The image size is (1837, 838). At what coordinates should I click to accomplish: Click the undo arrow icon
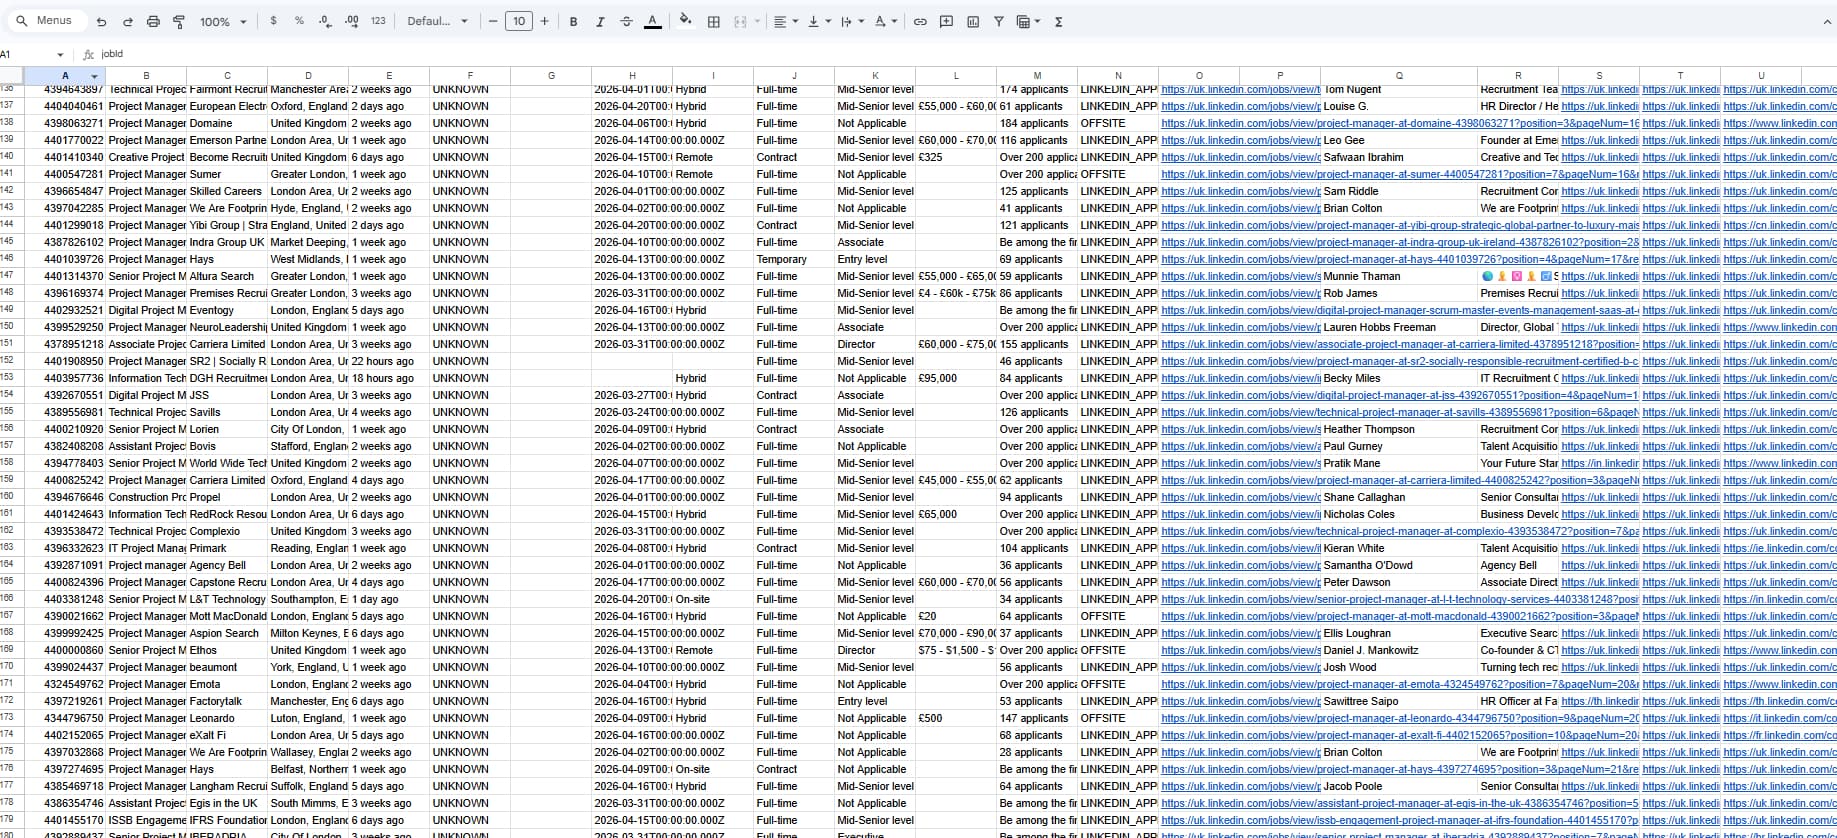pos(101,21)
